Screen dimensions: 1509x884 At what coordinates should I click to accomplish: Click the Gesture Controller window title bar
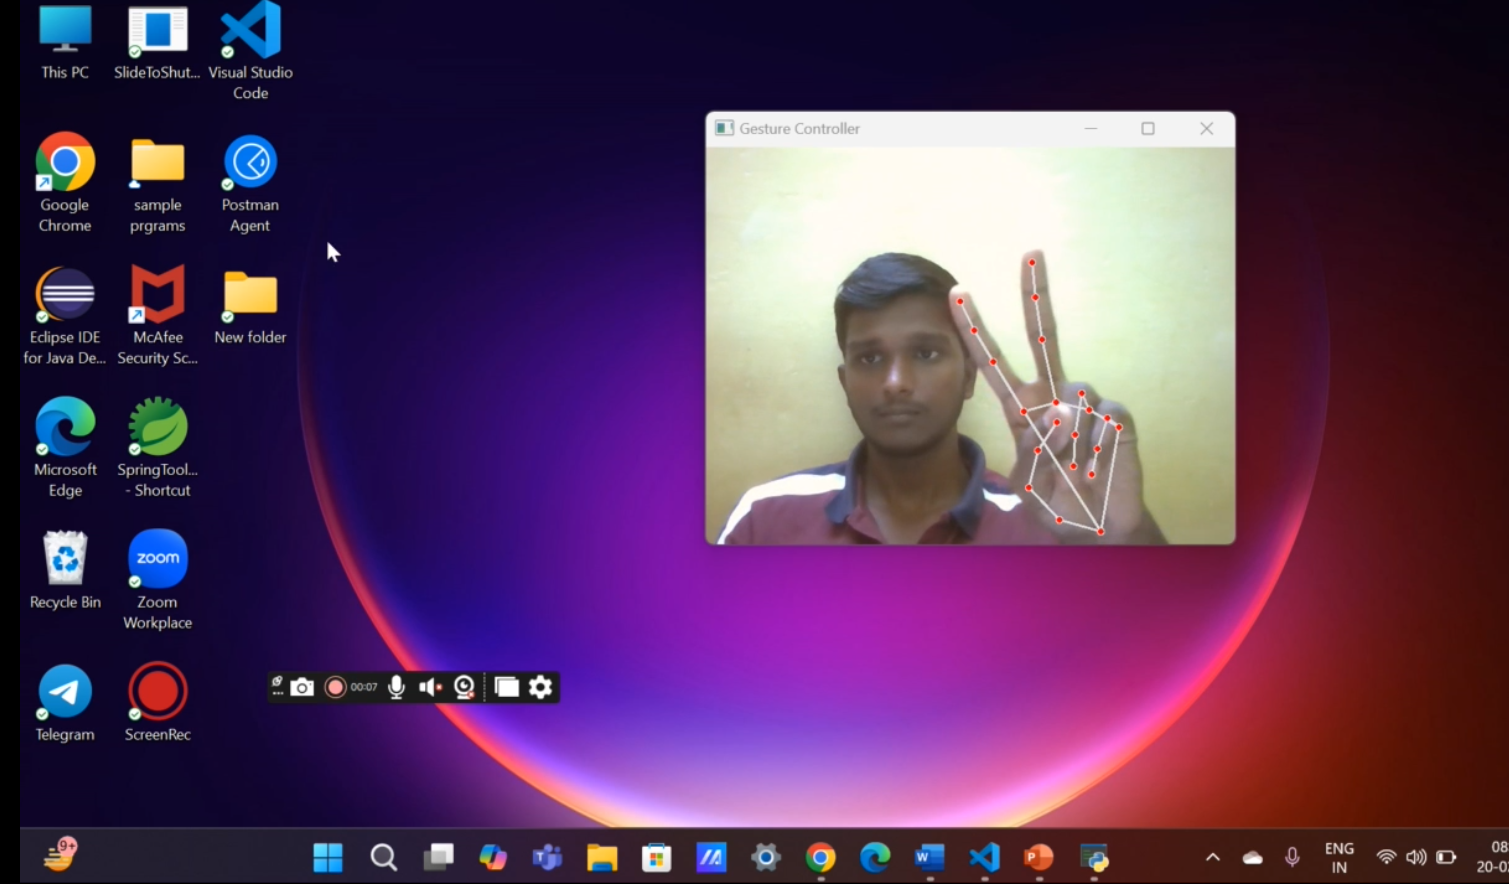point(900,129)
